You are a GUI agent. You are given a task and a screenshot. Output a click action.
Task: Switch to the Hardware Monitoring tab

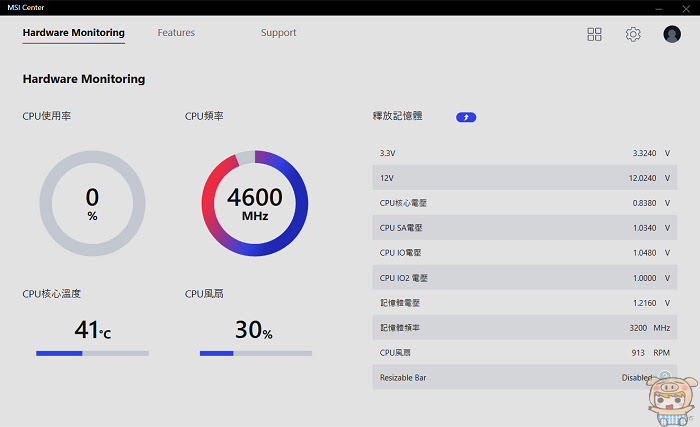pos(74,33)
